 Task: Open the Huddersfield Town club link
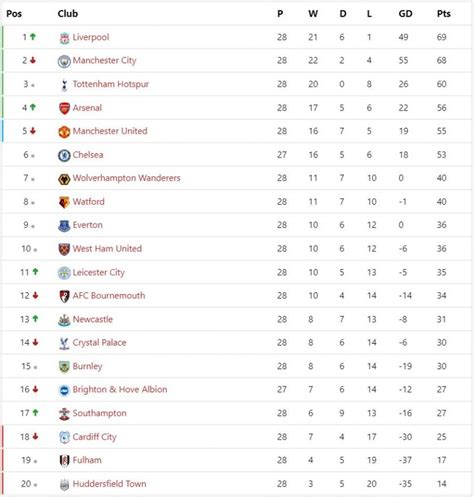tap(109, 484)
